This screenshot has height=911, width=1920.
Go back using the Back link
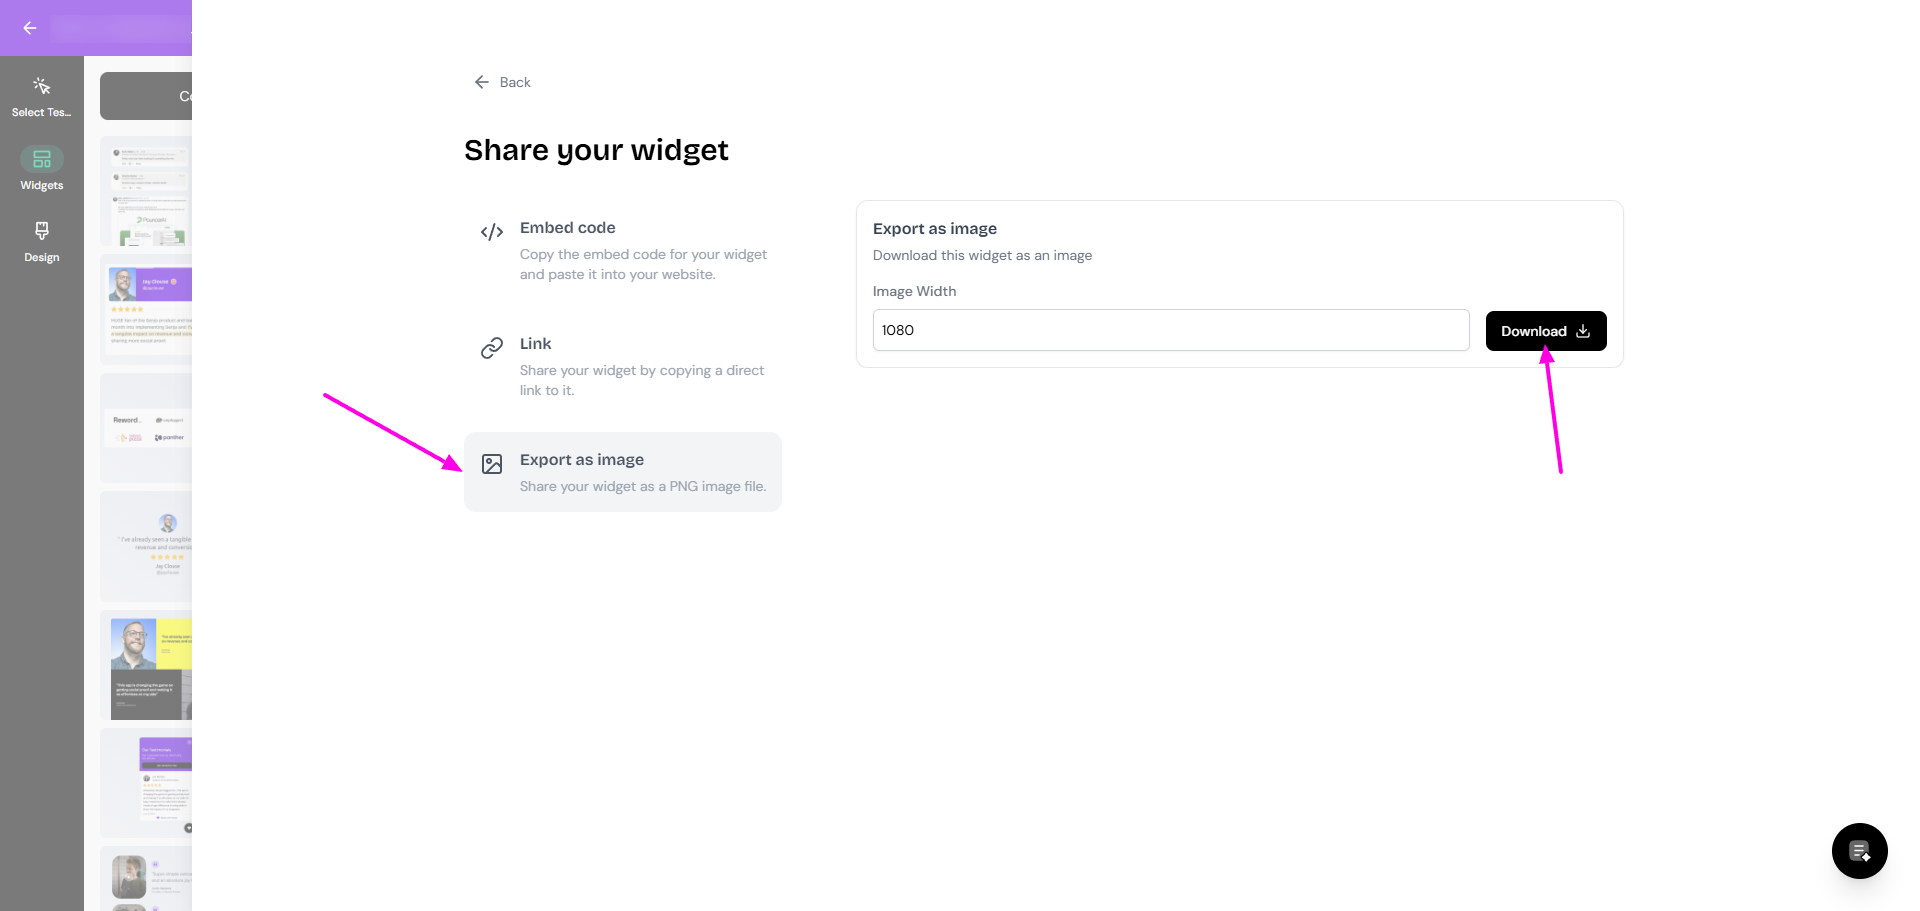(503, 82)
